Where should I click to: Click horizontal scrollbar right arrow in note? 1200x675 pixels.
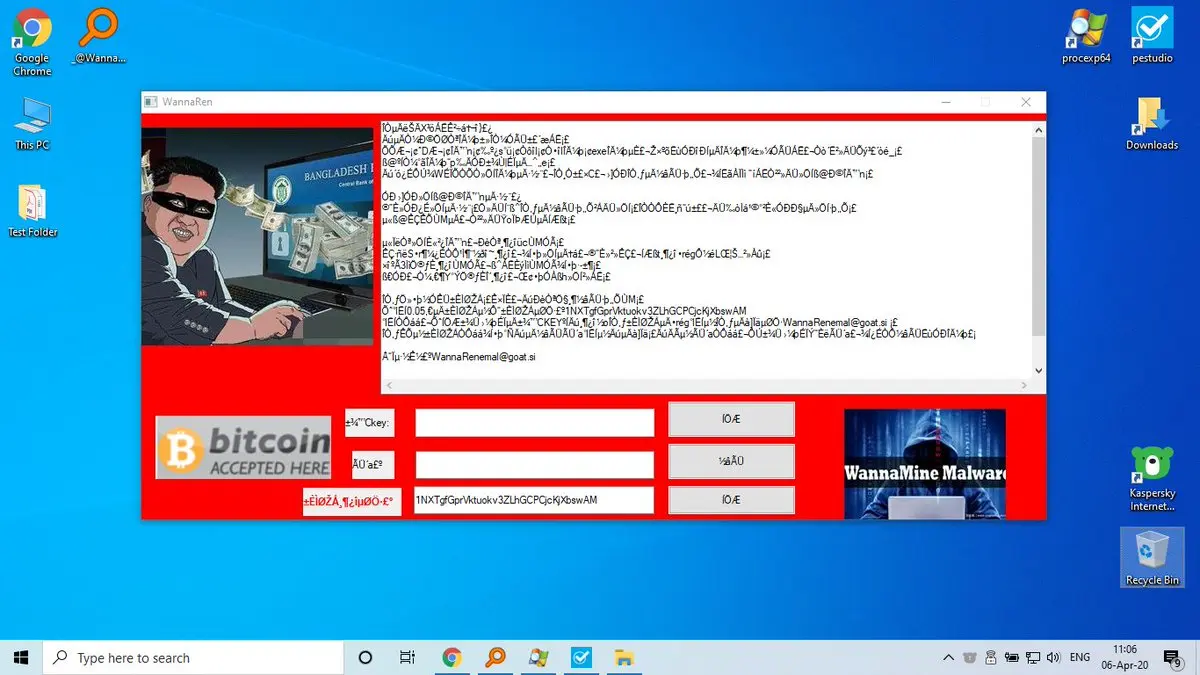[x=1022, y=386]
